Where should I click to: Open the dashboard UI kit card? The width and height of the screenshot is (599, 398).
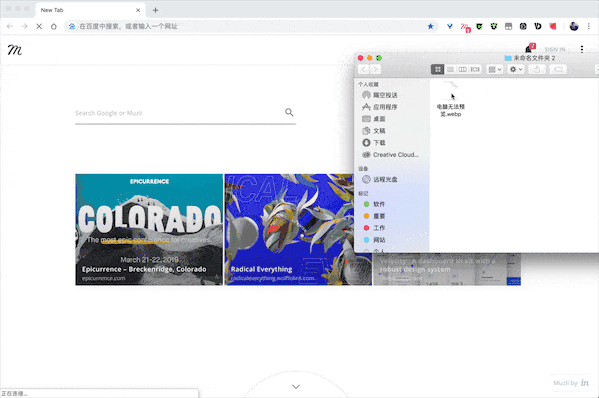coord(447,269)
